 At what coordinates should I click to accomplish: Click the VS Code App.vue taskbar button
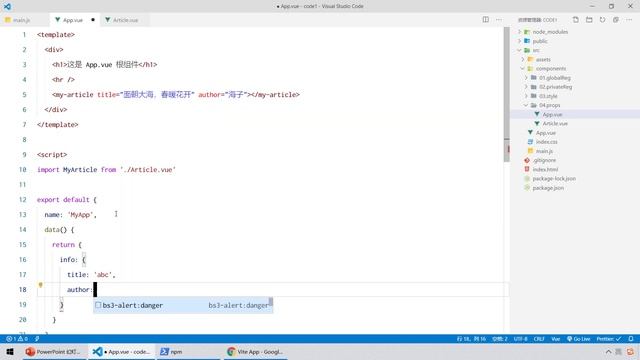point(122,351)
